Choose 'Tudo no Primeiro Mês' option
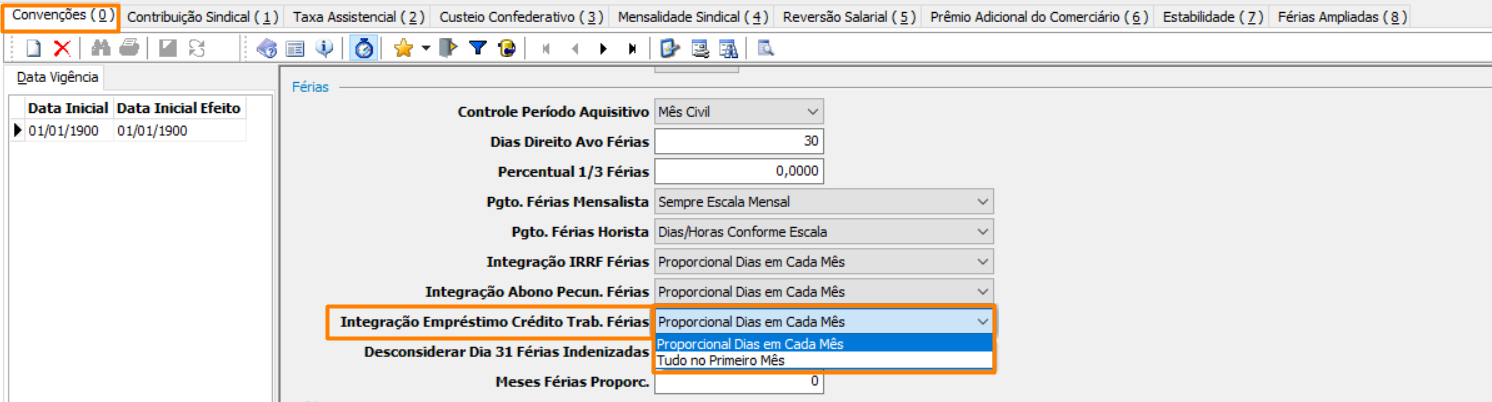The image size is (1492, 402). pos(721,360)
